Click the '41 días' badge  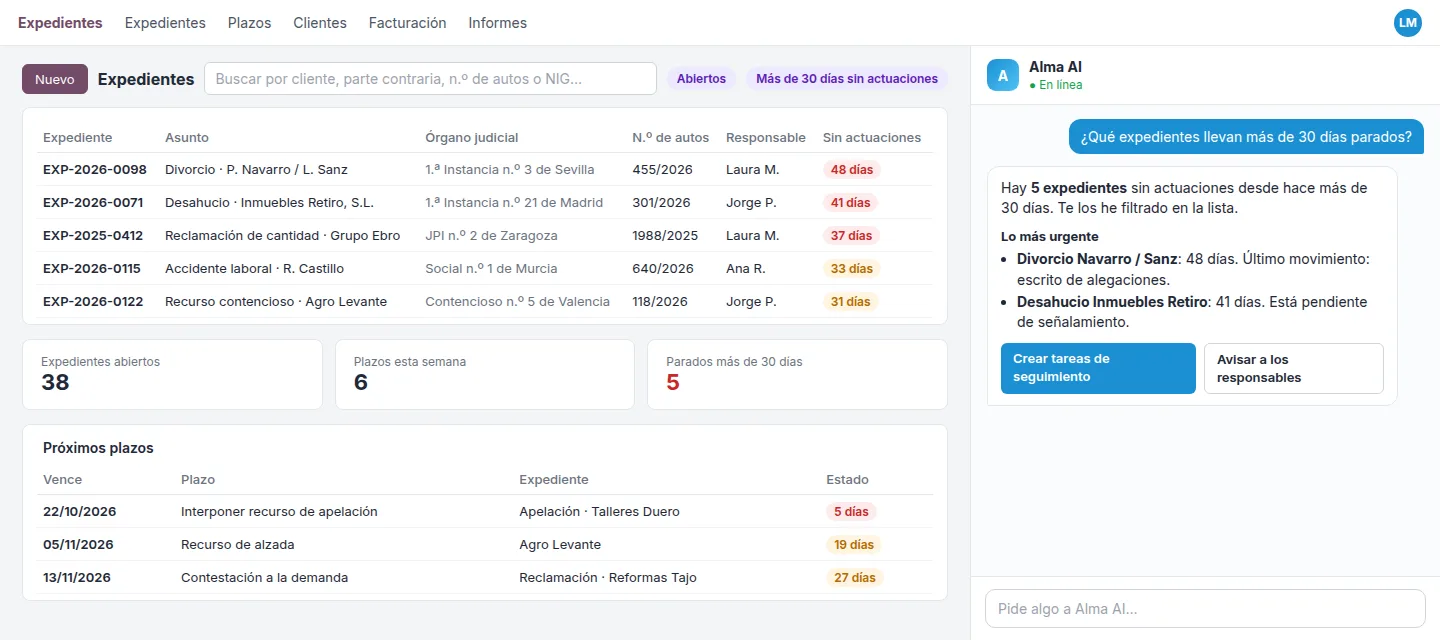pos(851,203)
